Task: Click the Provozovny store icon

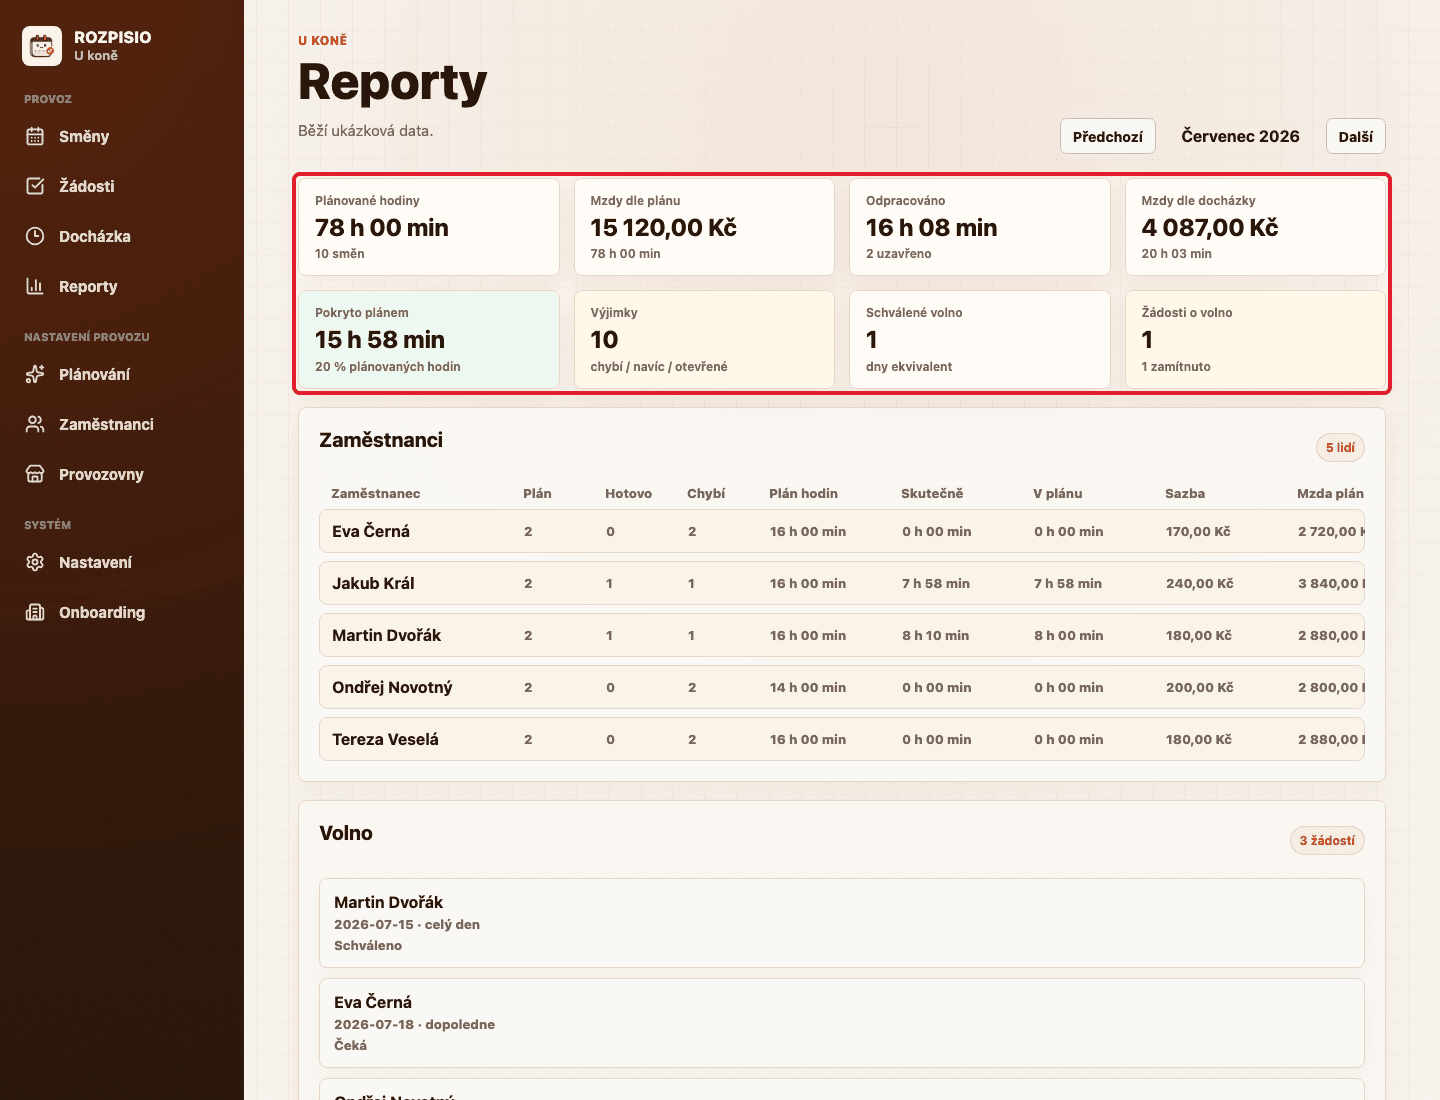Action: coord(35,474)
